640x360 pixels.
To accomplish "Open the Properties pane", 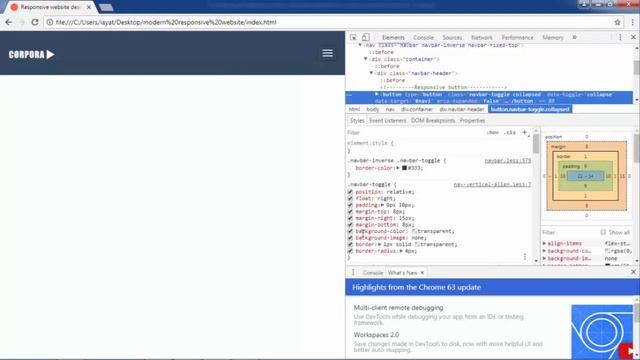I will [x=472, y=120].
